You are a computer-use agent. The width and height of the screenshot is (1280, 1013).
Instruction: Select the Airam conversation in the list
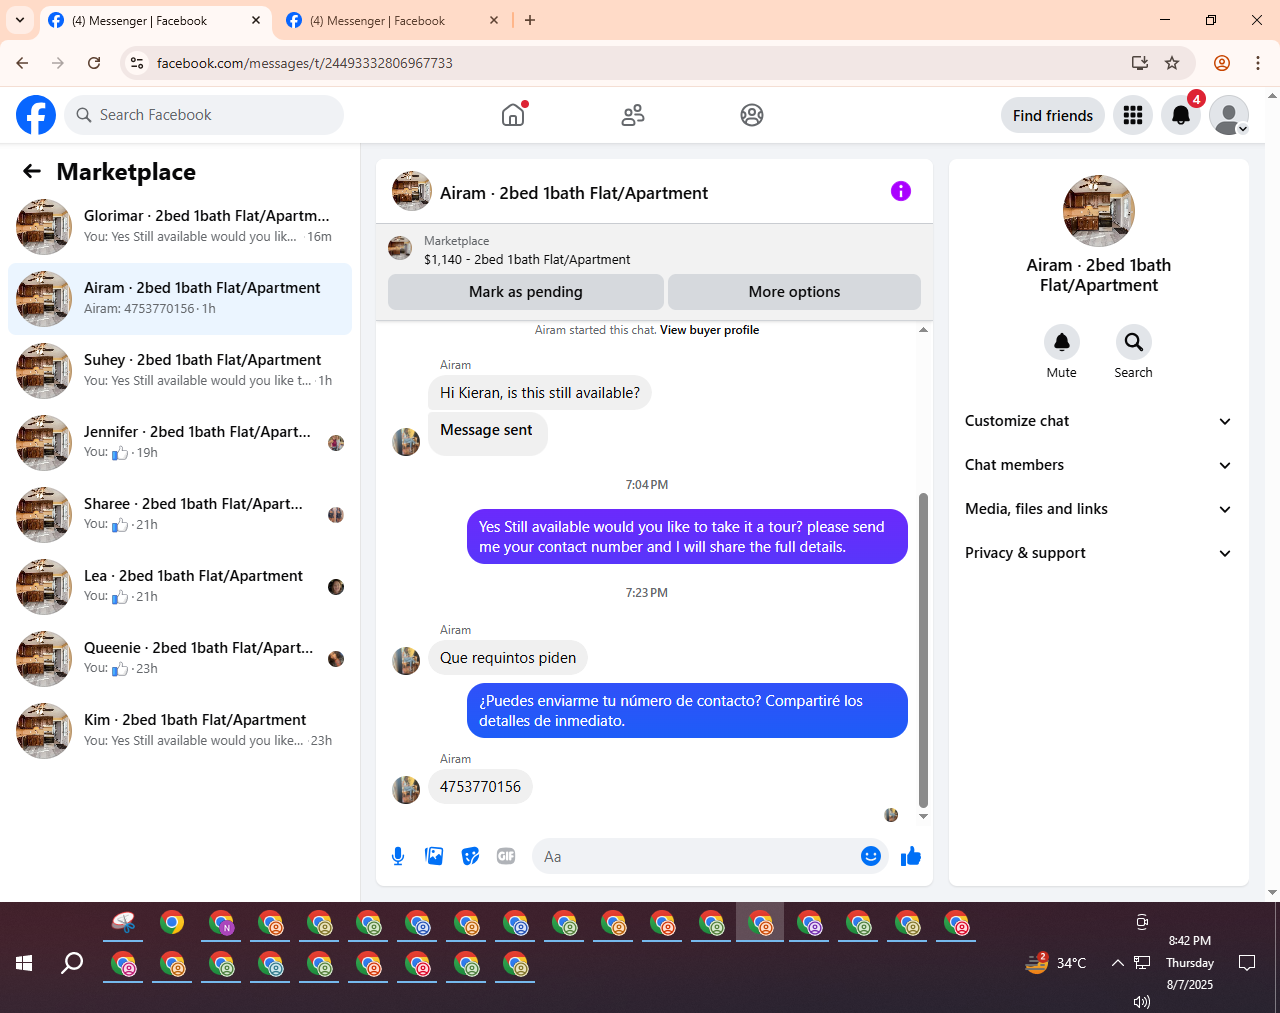(x=180, y=299)
